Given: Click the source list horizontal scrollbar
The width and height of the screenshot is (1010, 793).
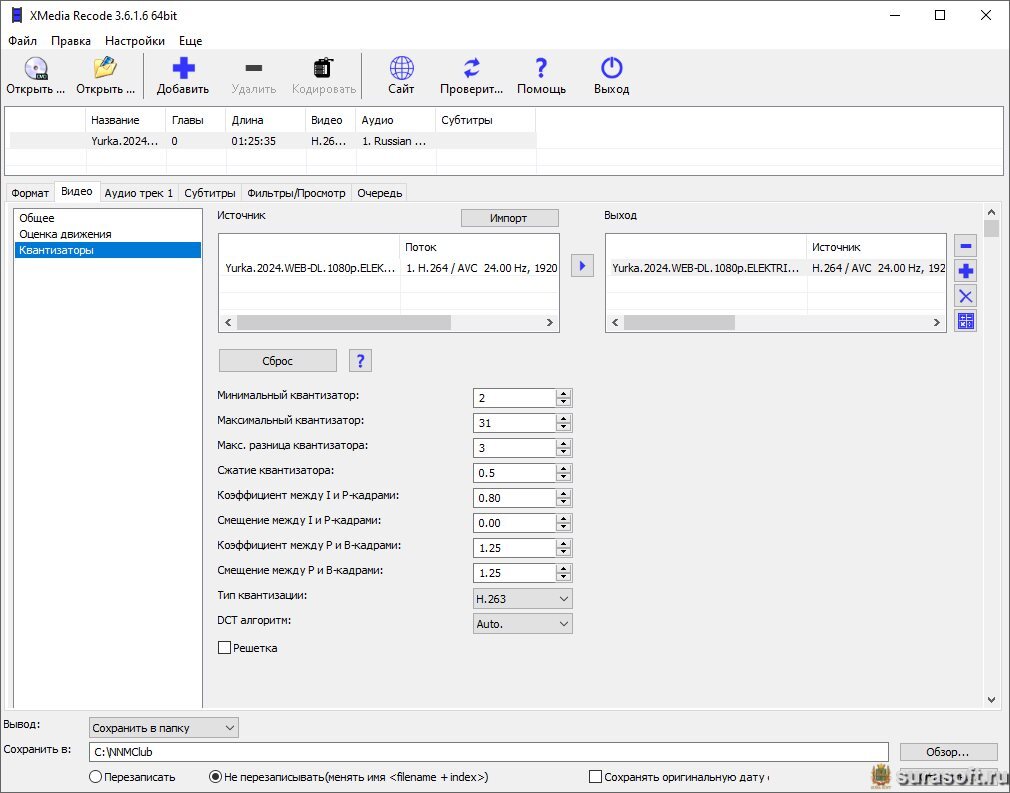Looking at the screenshot, I should (344, 323).
